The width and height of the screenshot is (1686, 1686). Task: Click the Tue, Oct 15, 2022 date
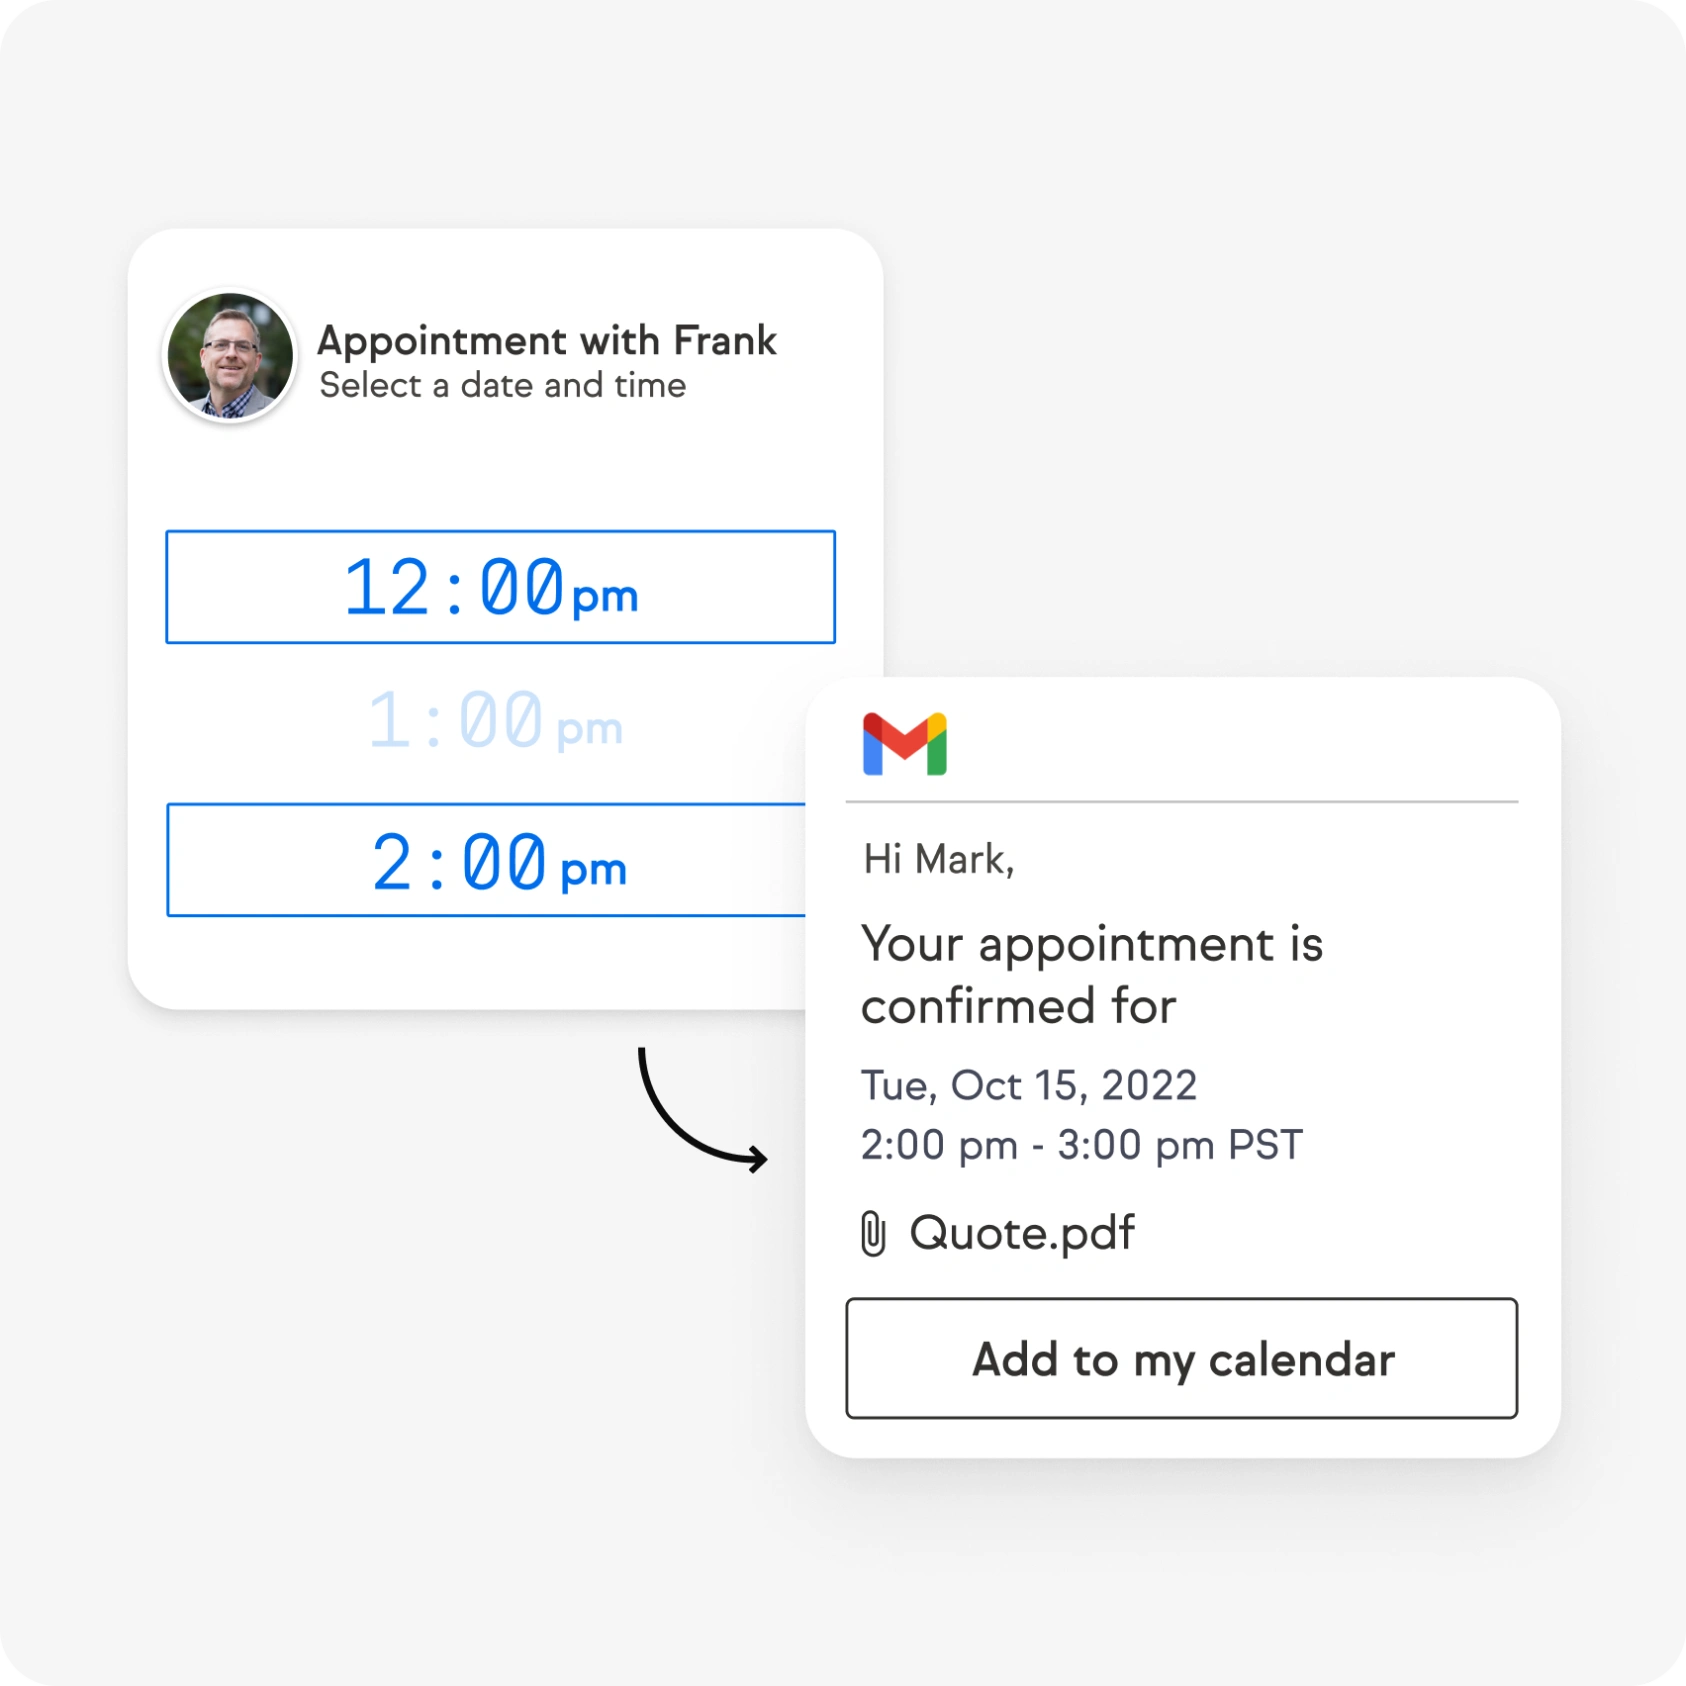1029,1086
